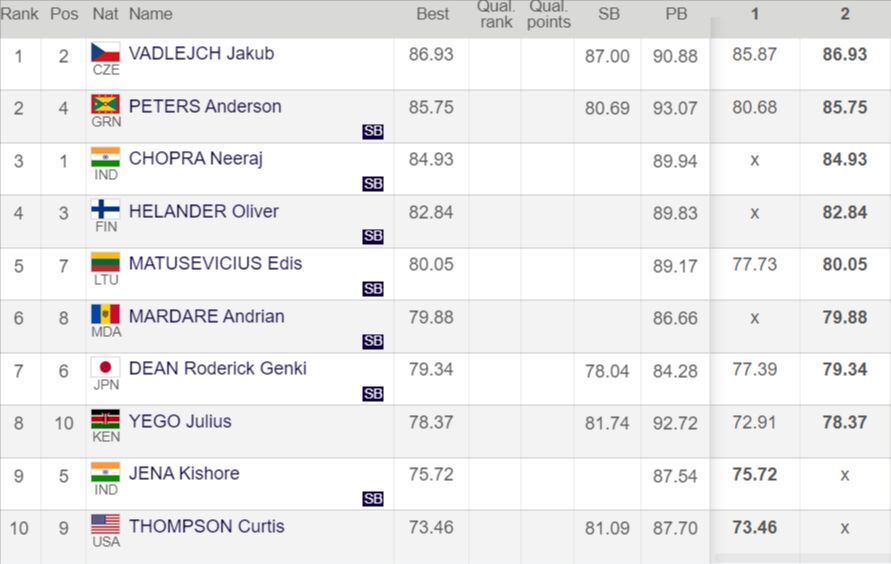Screen dimensions: 891x564
Task: Open THOMPSON Curtis athlete profile
Action: pyautogui.click(x=206, y=526)
